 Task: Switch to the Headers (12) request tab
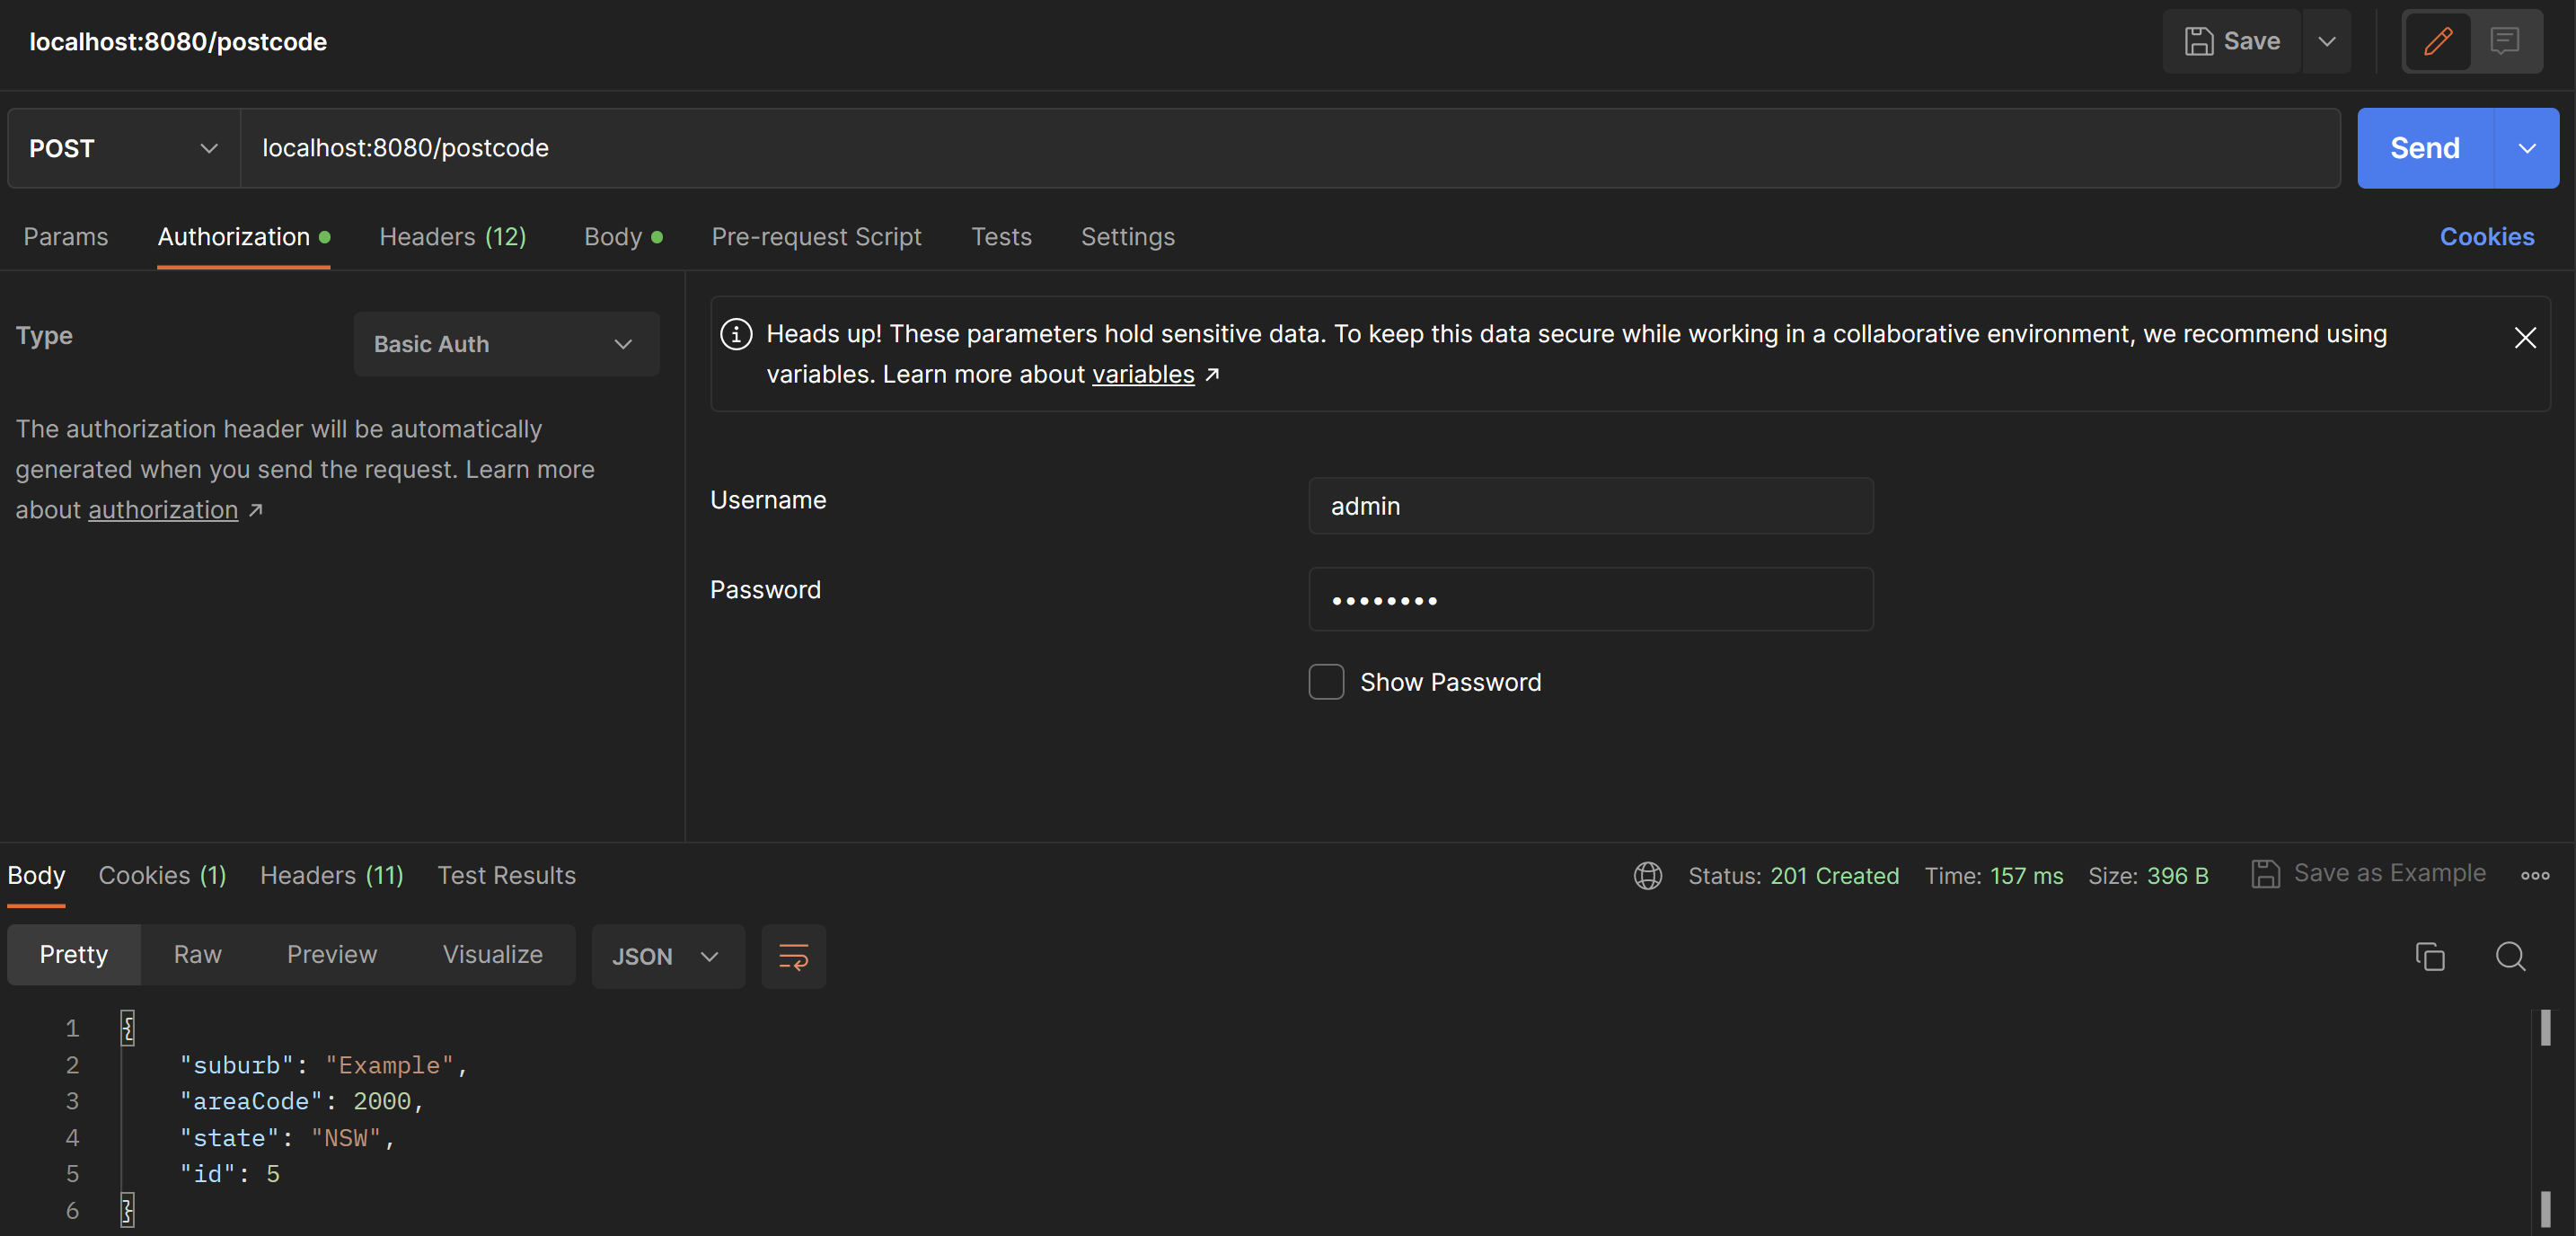tap(452, 237)
